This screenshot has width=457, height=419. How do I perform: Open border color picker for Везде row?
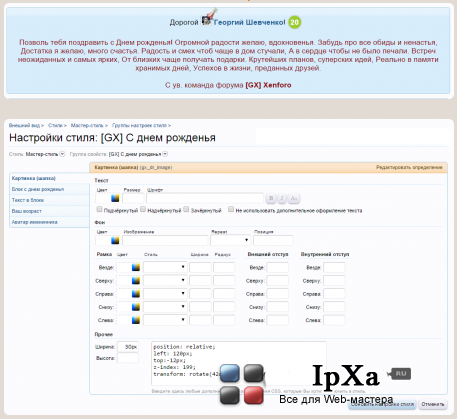(x=136, y=267)
